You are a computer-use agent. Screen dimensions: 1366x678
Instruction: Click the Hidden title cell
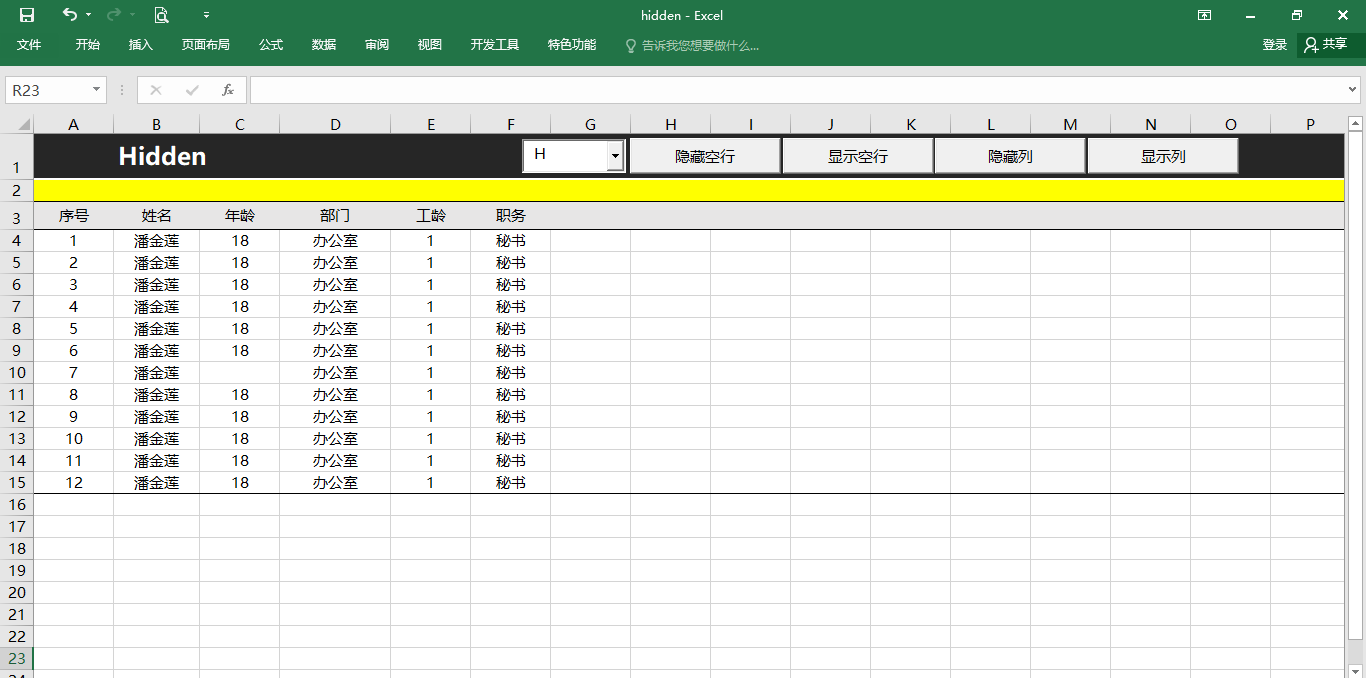(162, 156)
